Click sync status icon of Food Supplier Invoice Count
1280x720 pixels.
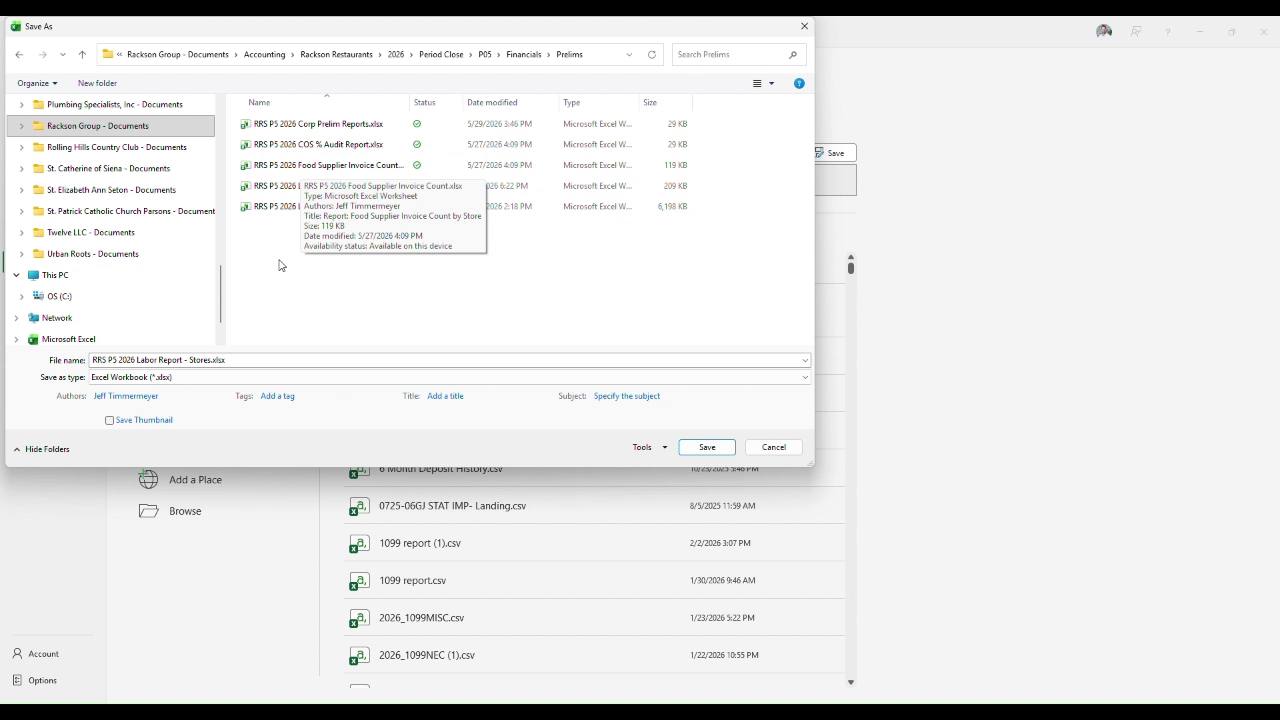(x=417, y=165)
